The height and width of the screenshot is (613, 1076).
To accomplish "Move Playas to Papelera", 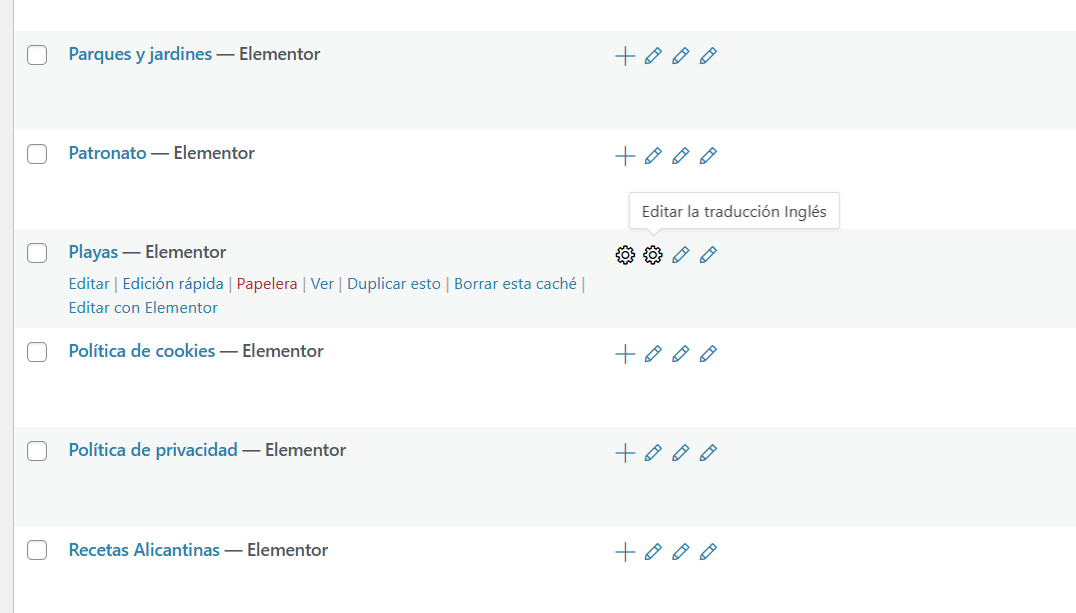I will (267, 284).
